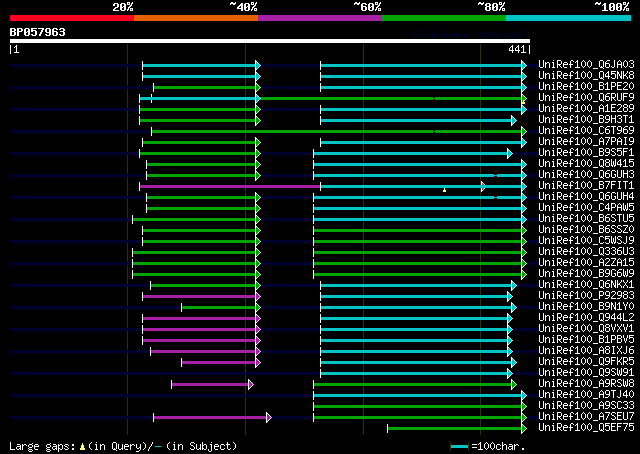The image size is (640, 454).
Task: Click the =100char. scale label
Action: [x=498, y=446]
